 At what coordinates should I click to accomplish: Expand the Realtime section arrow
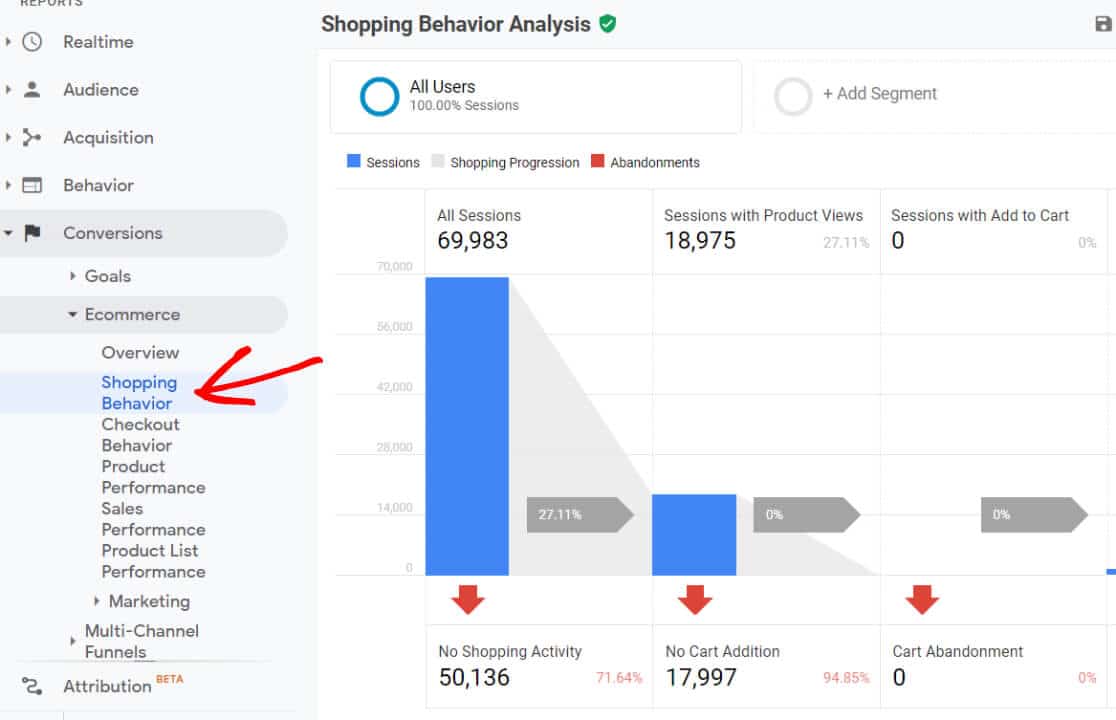8,42
